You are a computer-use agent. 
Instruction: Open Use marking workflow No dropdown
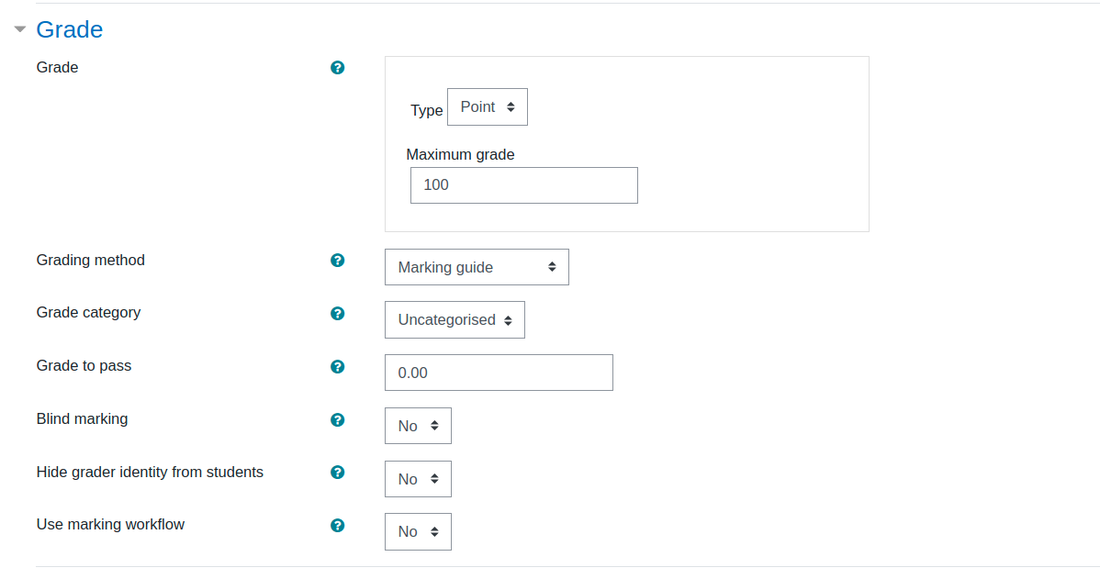[x=418, y=532]
